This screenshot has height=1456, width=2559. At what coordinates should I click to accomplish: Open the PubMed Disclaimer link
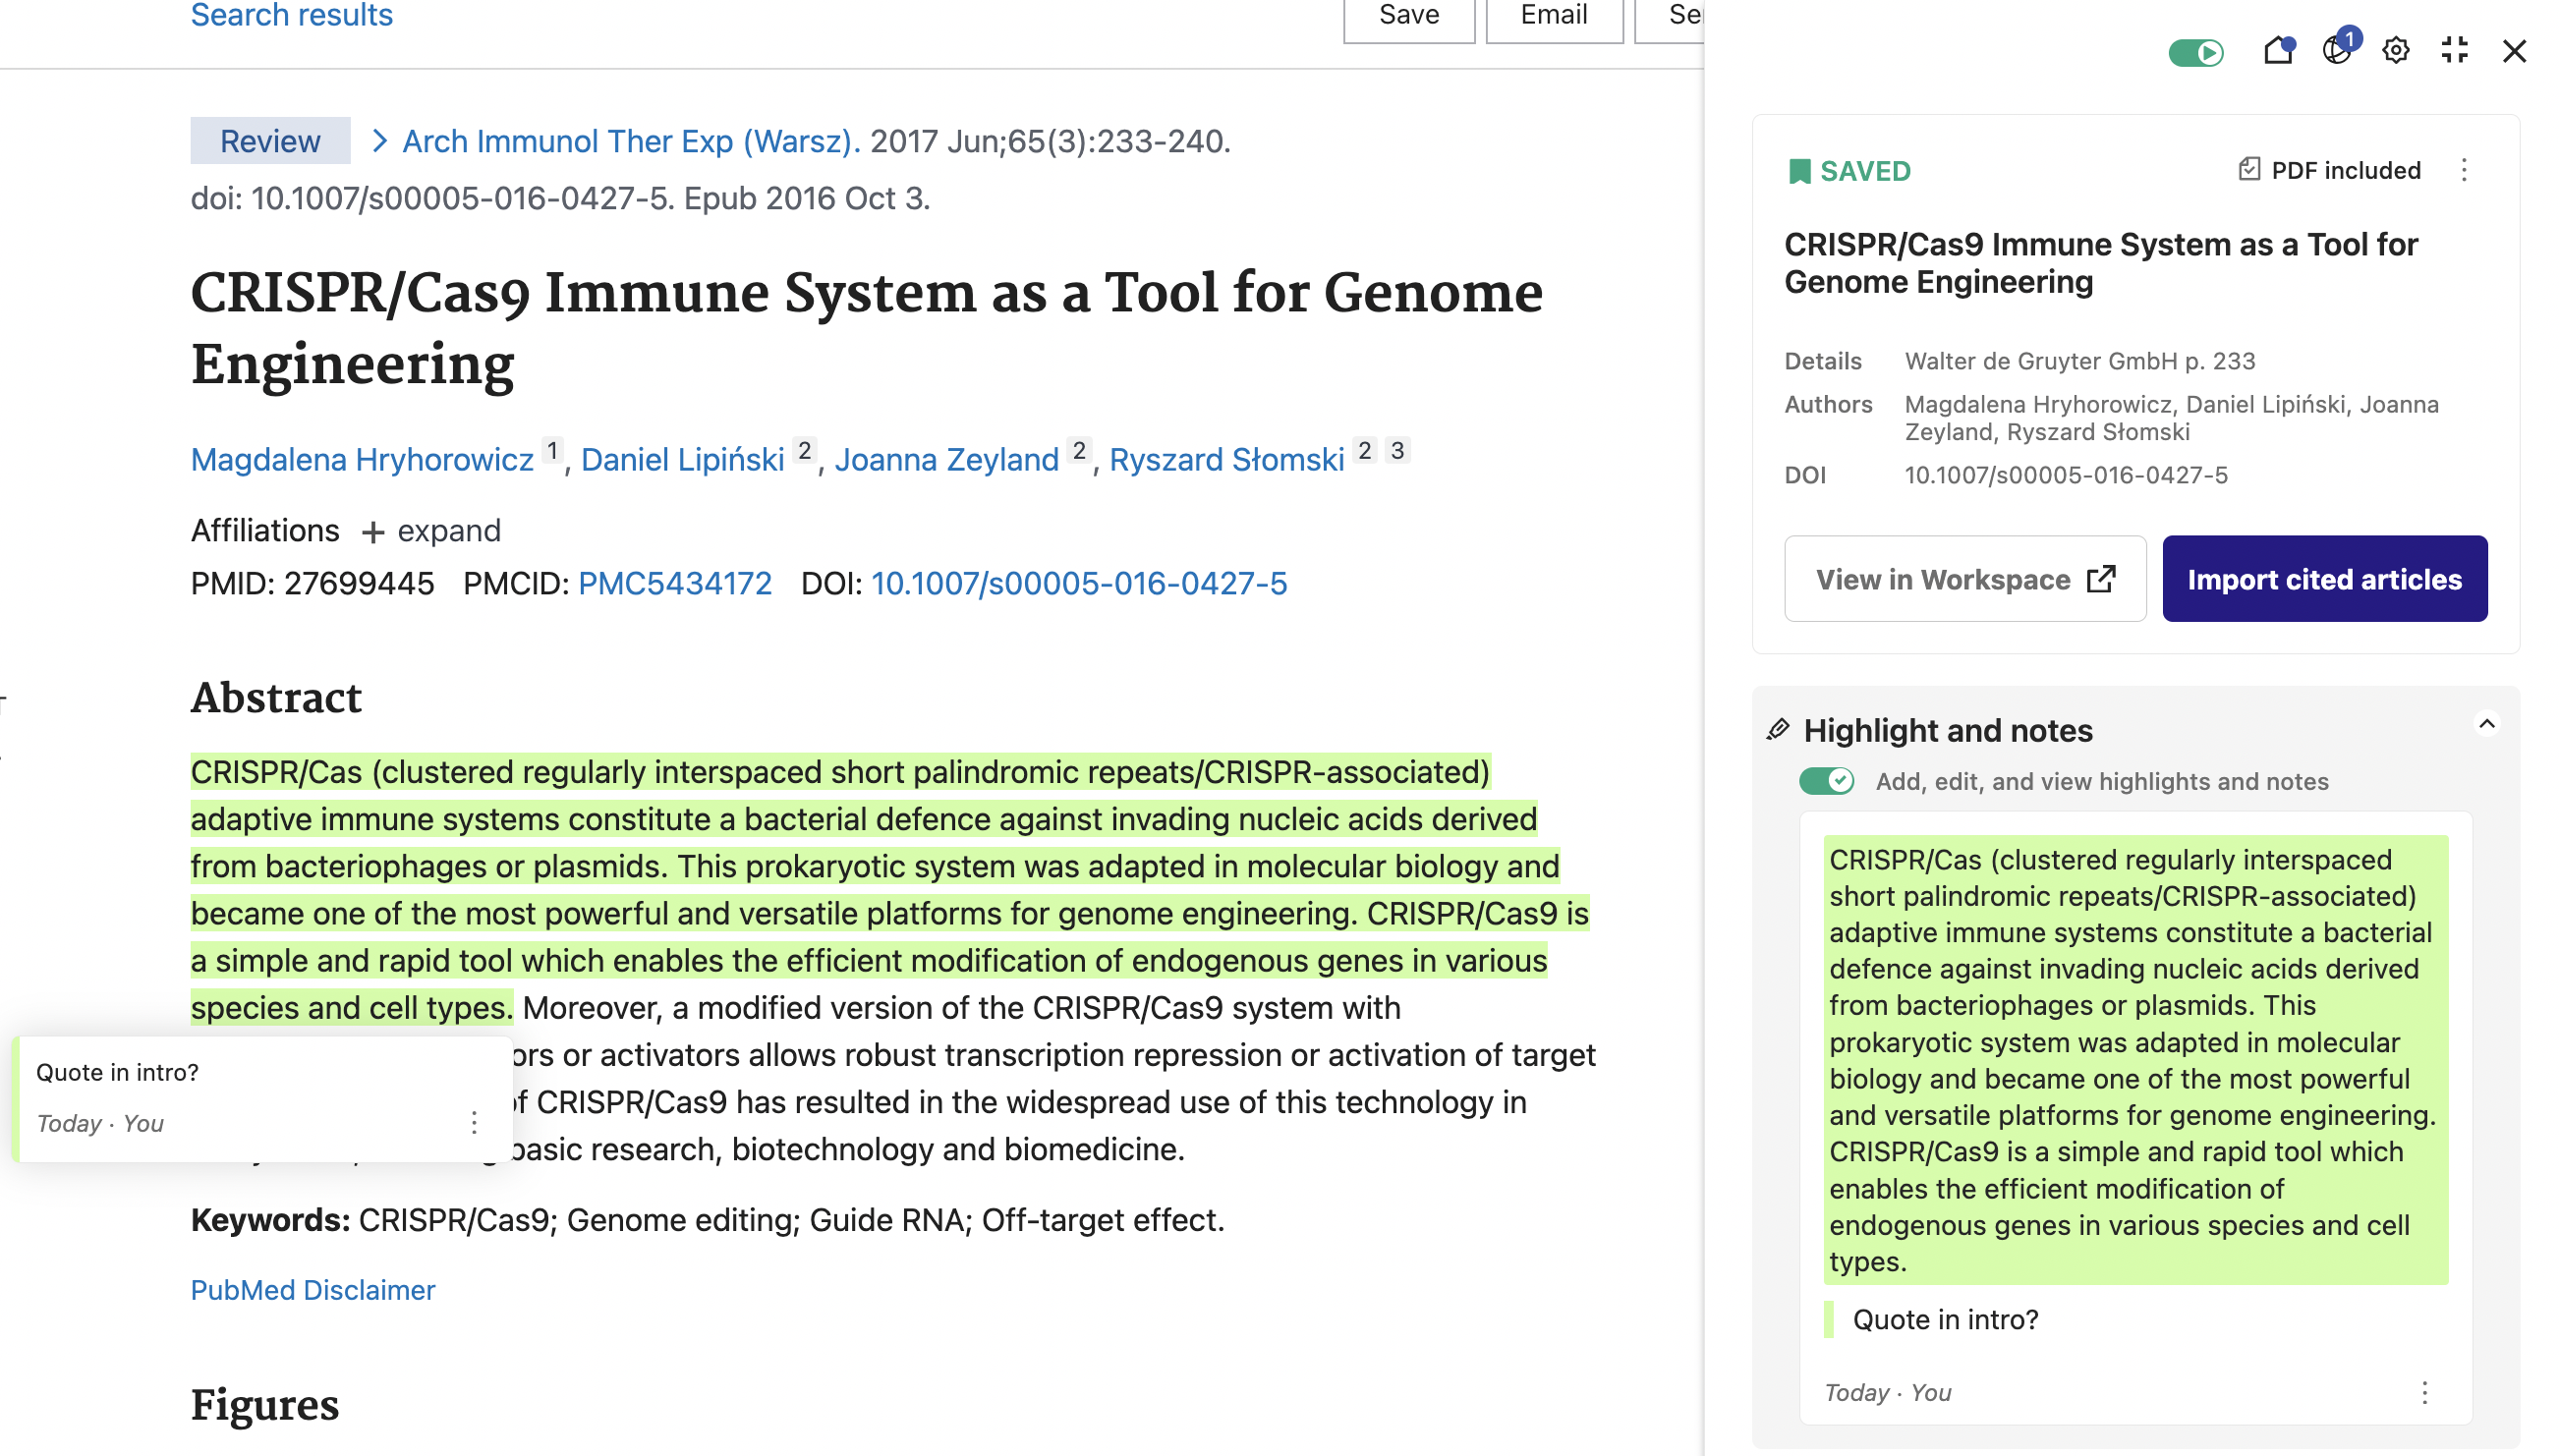tap(313, 1290)
